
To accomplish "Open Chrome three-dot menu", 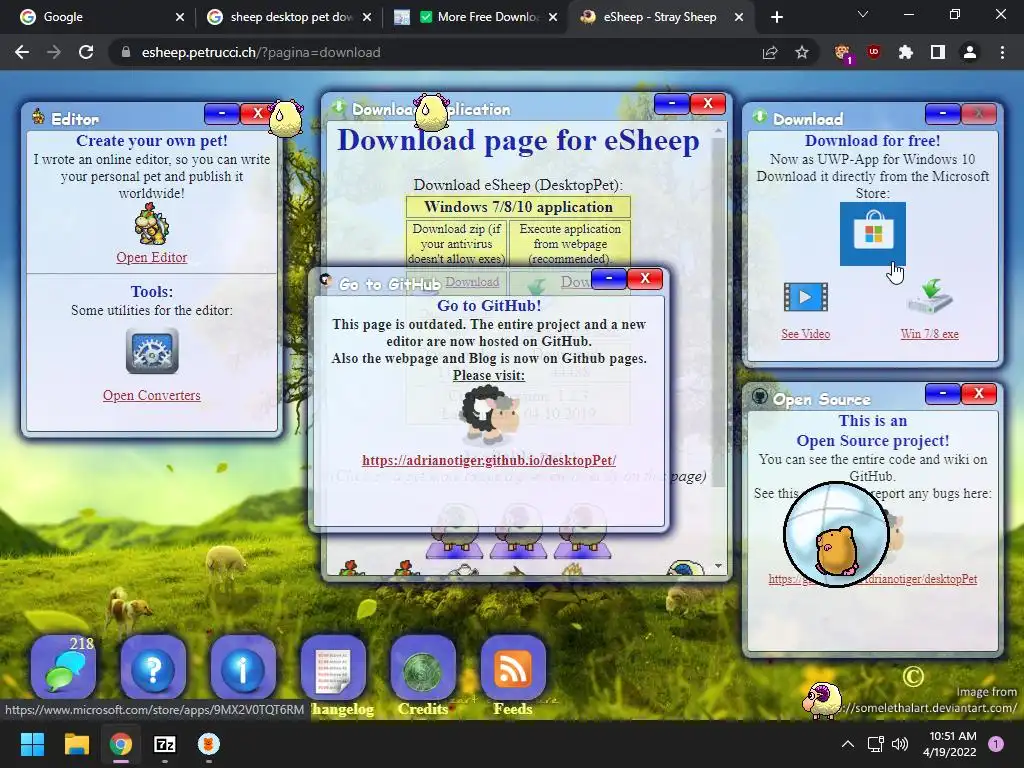I will (1002, 52).
